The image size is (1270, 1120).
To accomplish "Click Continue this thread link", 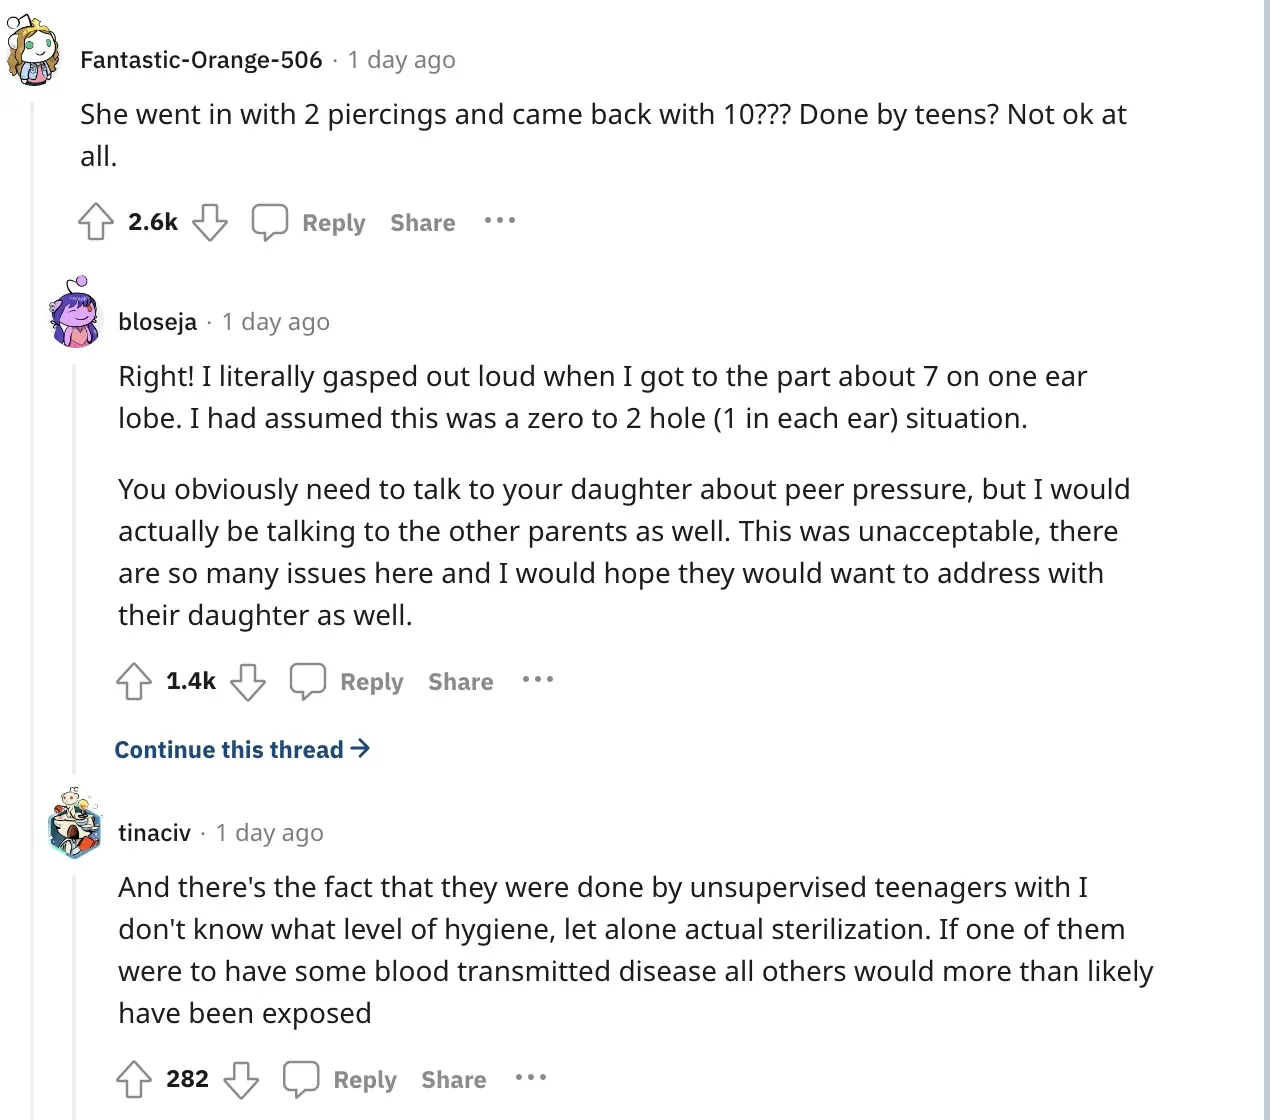I will coord(242,750).
